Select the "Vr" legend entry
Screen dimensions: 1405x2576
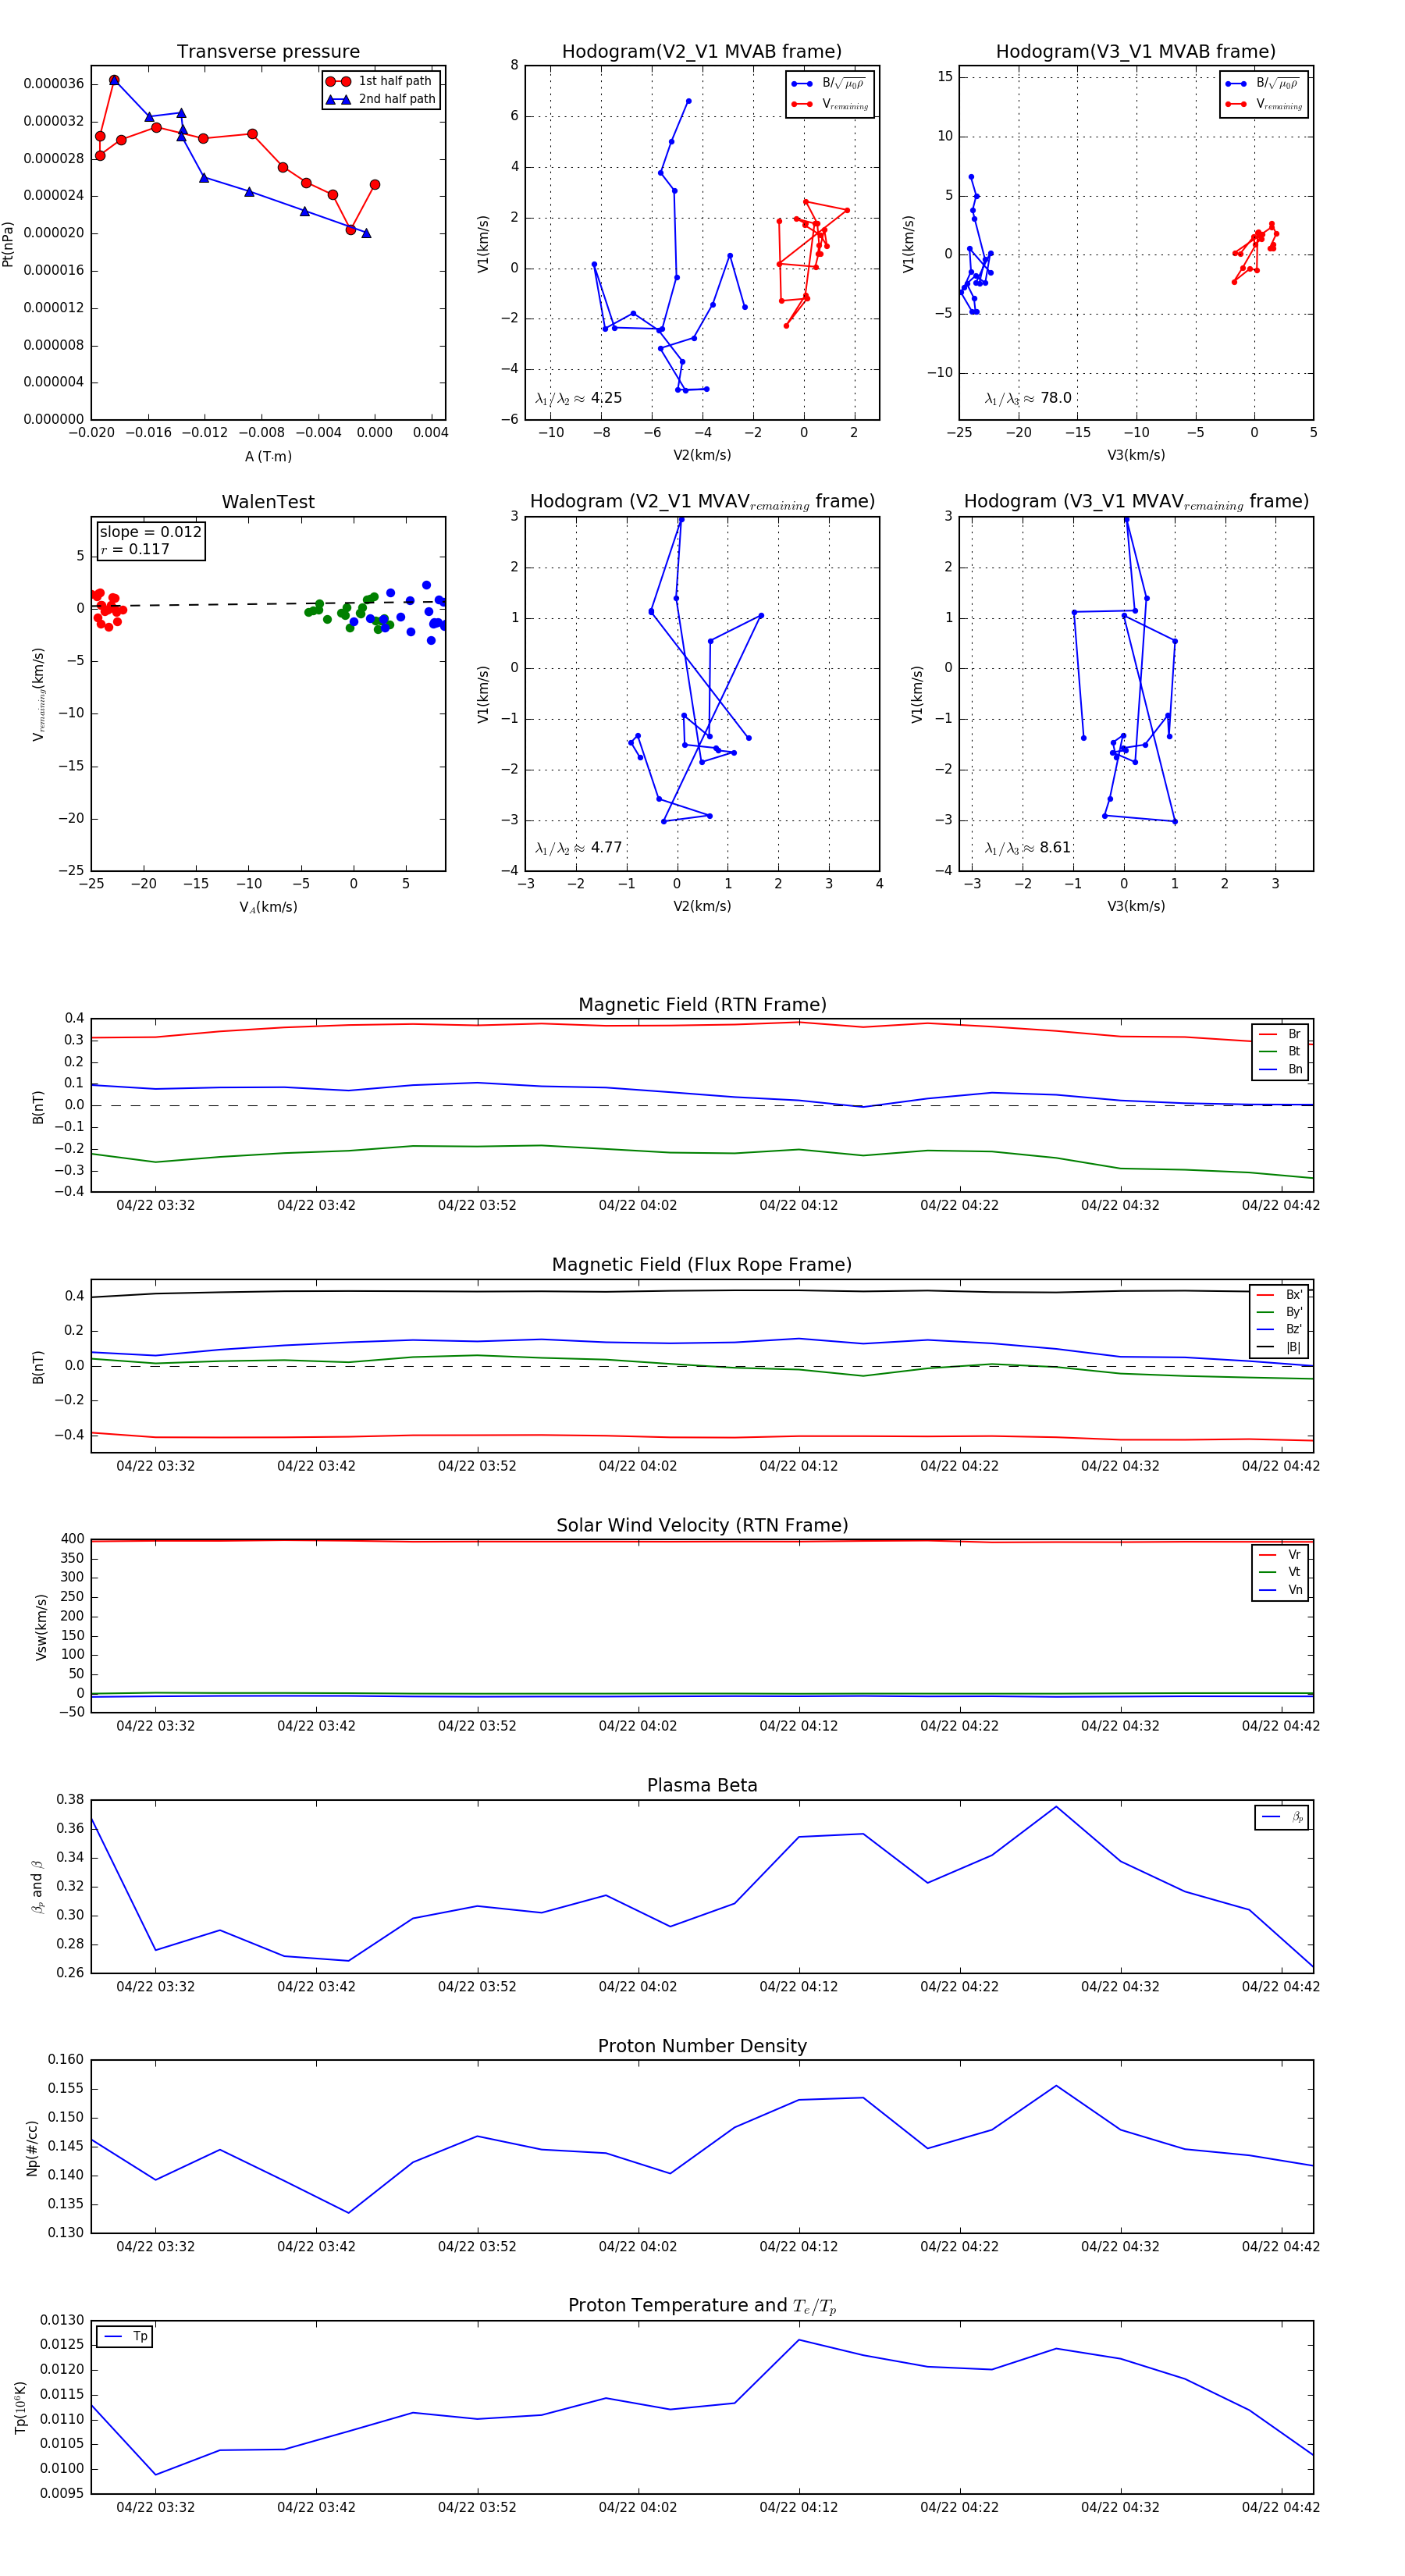coord(1280,1555)
